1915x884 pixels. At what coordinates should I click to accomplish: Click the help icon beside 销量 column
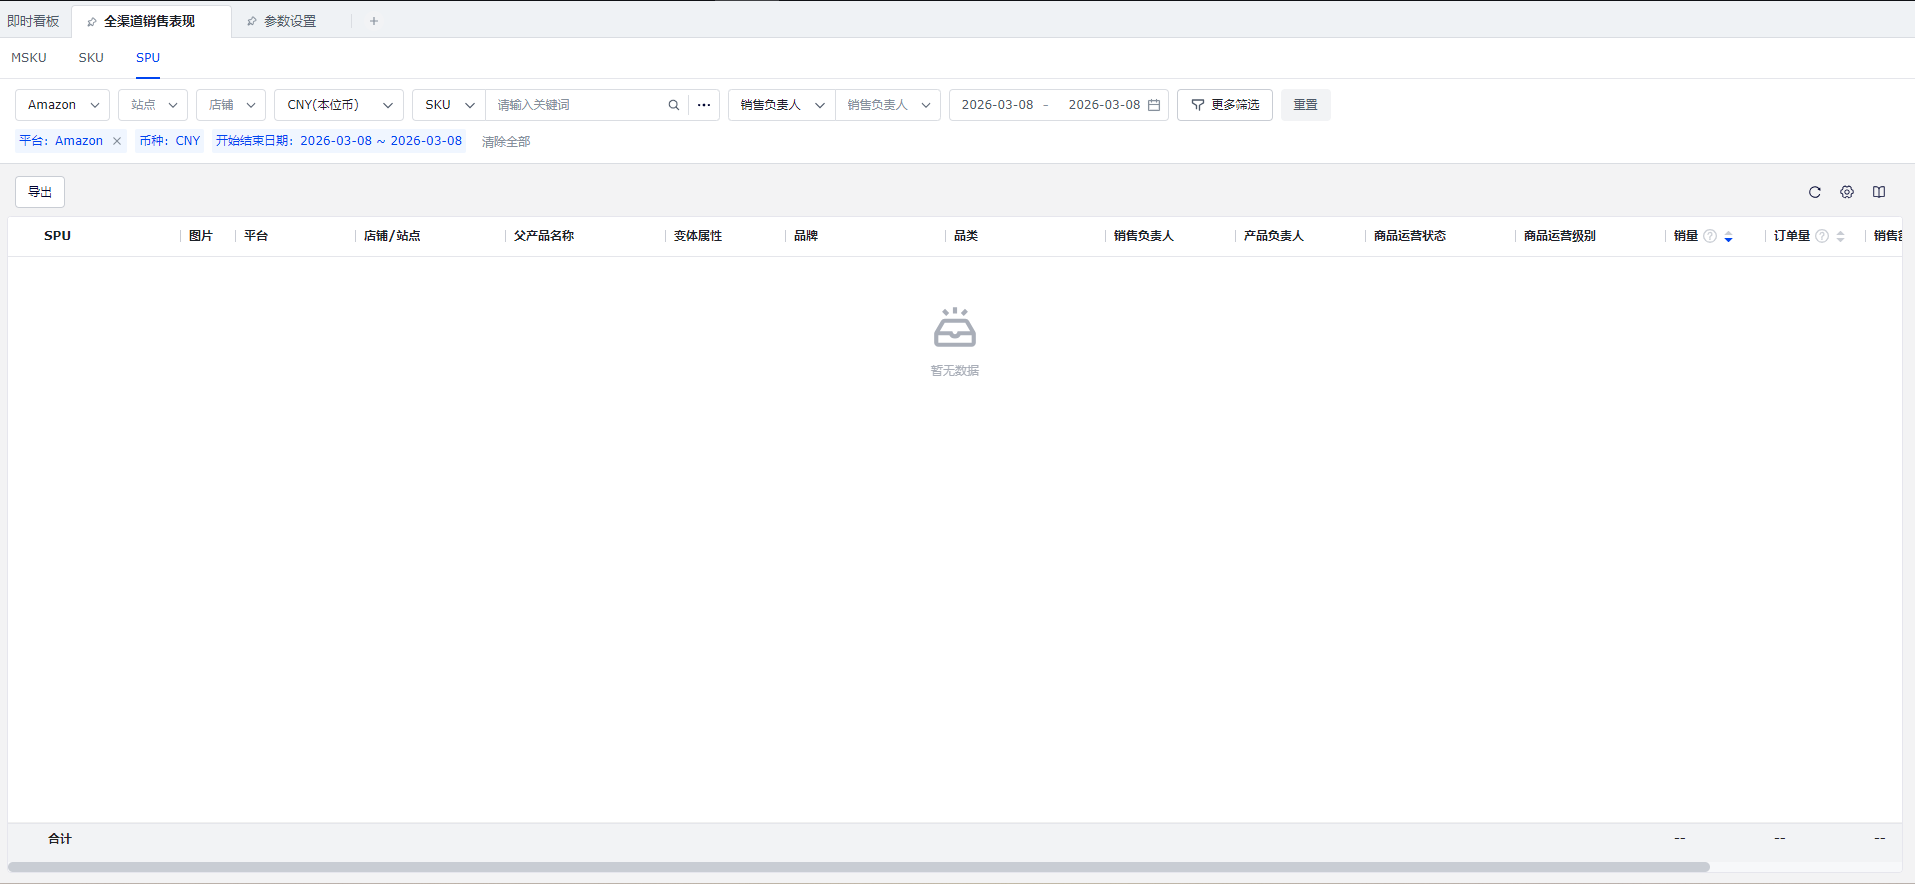(1710, 236)
